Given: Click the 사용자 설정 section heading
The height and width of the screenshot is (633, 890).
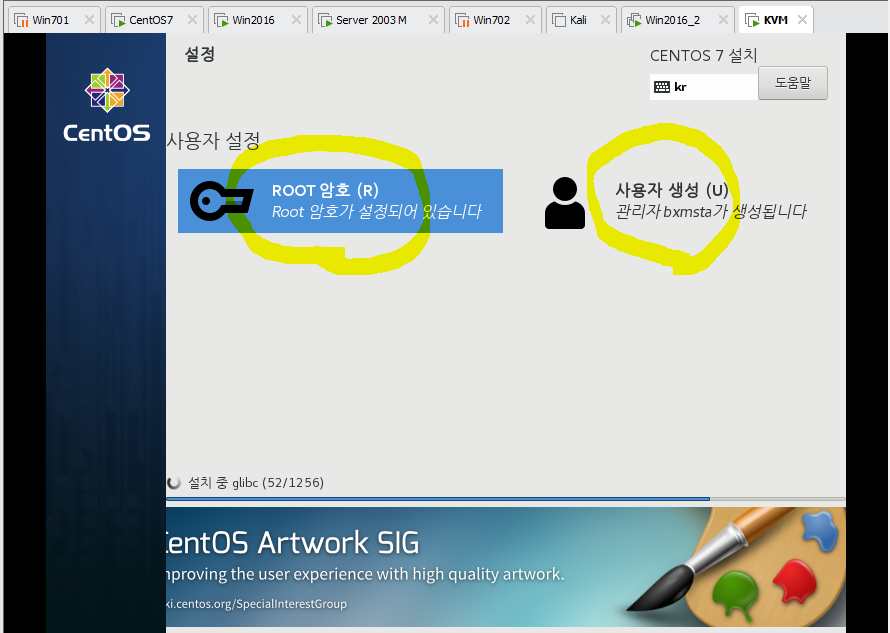Looking at the screenshot, I should [213, 141].
